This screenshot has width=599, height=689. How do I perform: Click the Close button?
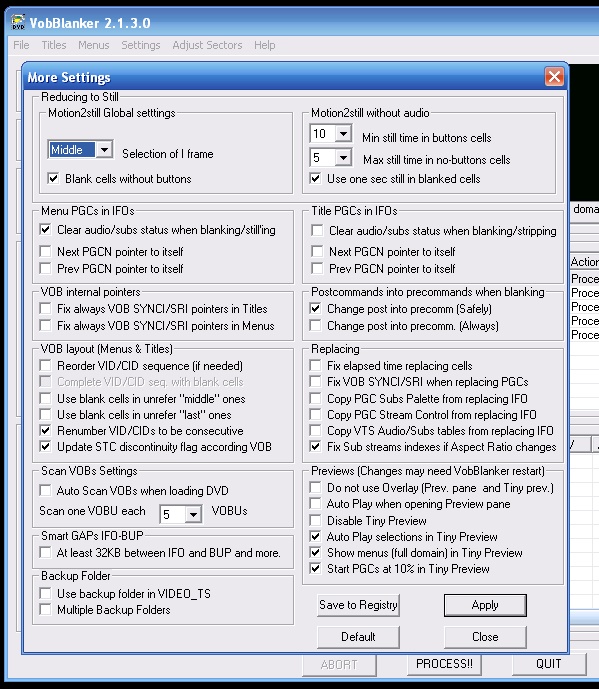(485, 637)
